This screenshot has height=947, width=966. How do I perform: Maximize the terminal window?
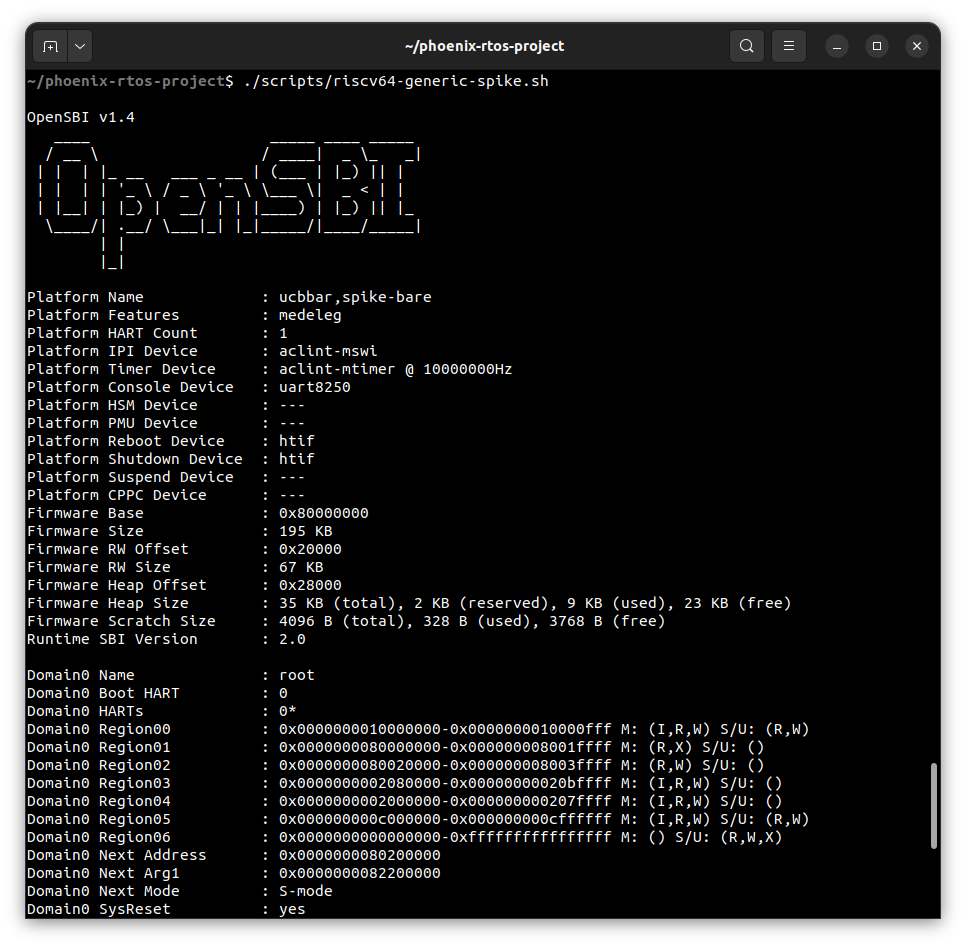pos(877,46)
